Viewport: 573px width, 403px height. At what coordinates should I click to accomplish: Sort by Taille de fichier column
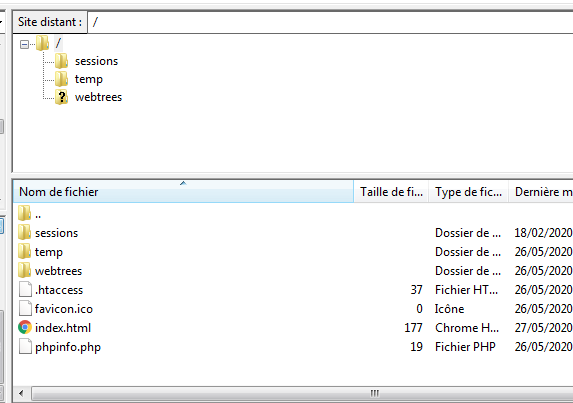click(x=391, y=191)
